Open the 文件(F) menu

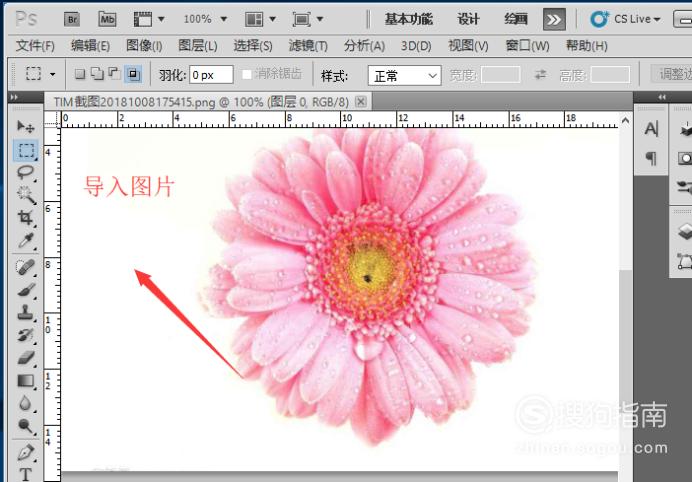tap(35, 46)
